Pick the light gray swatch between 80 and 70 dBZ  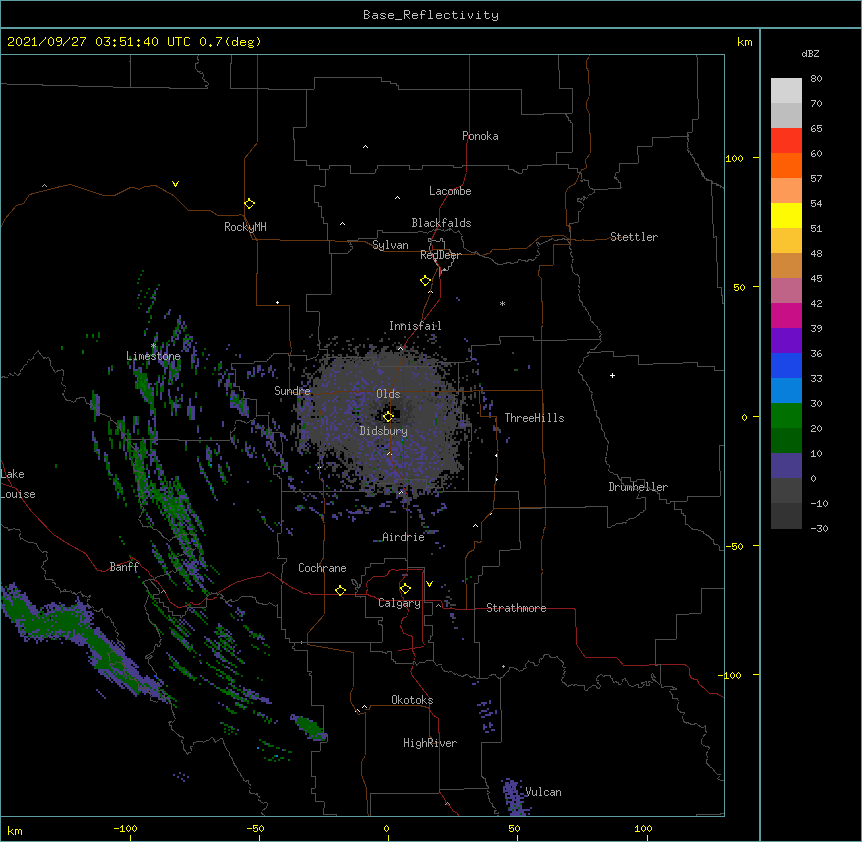(x=786, y=91)
